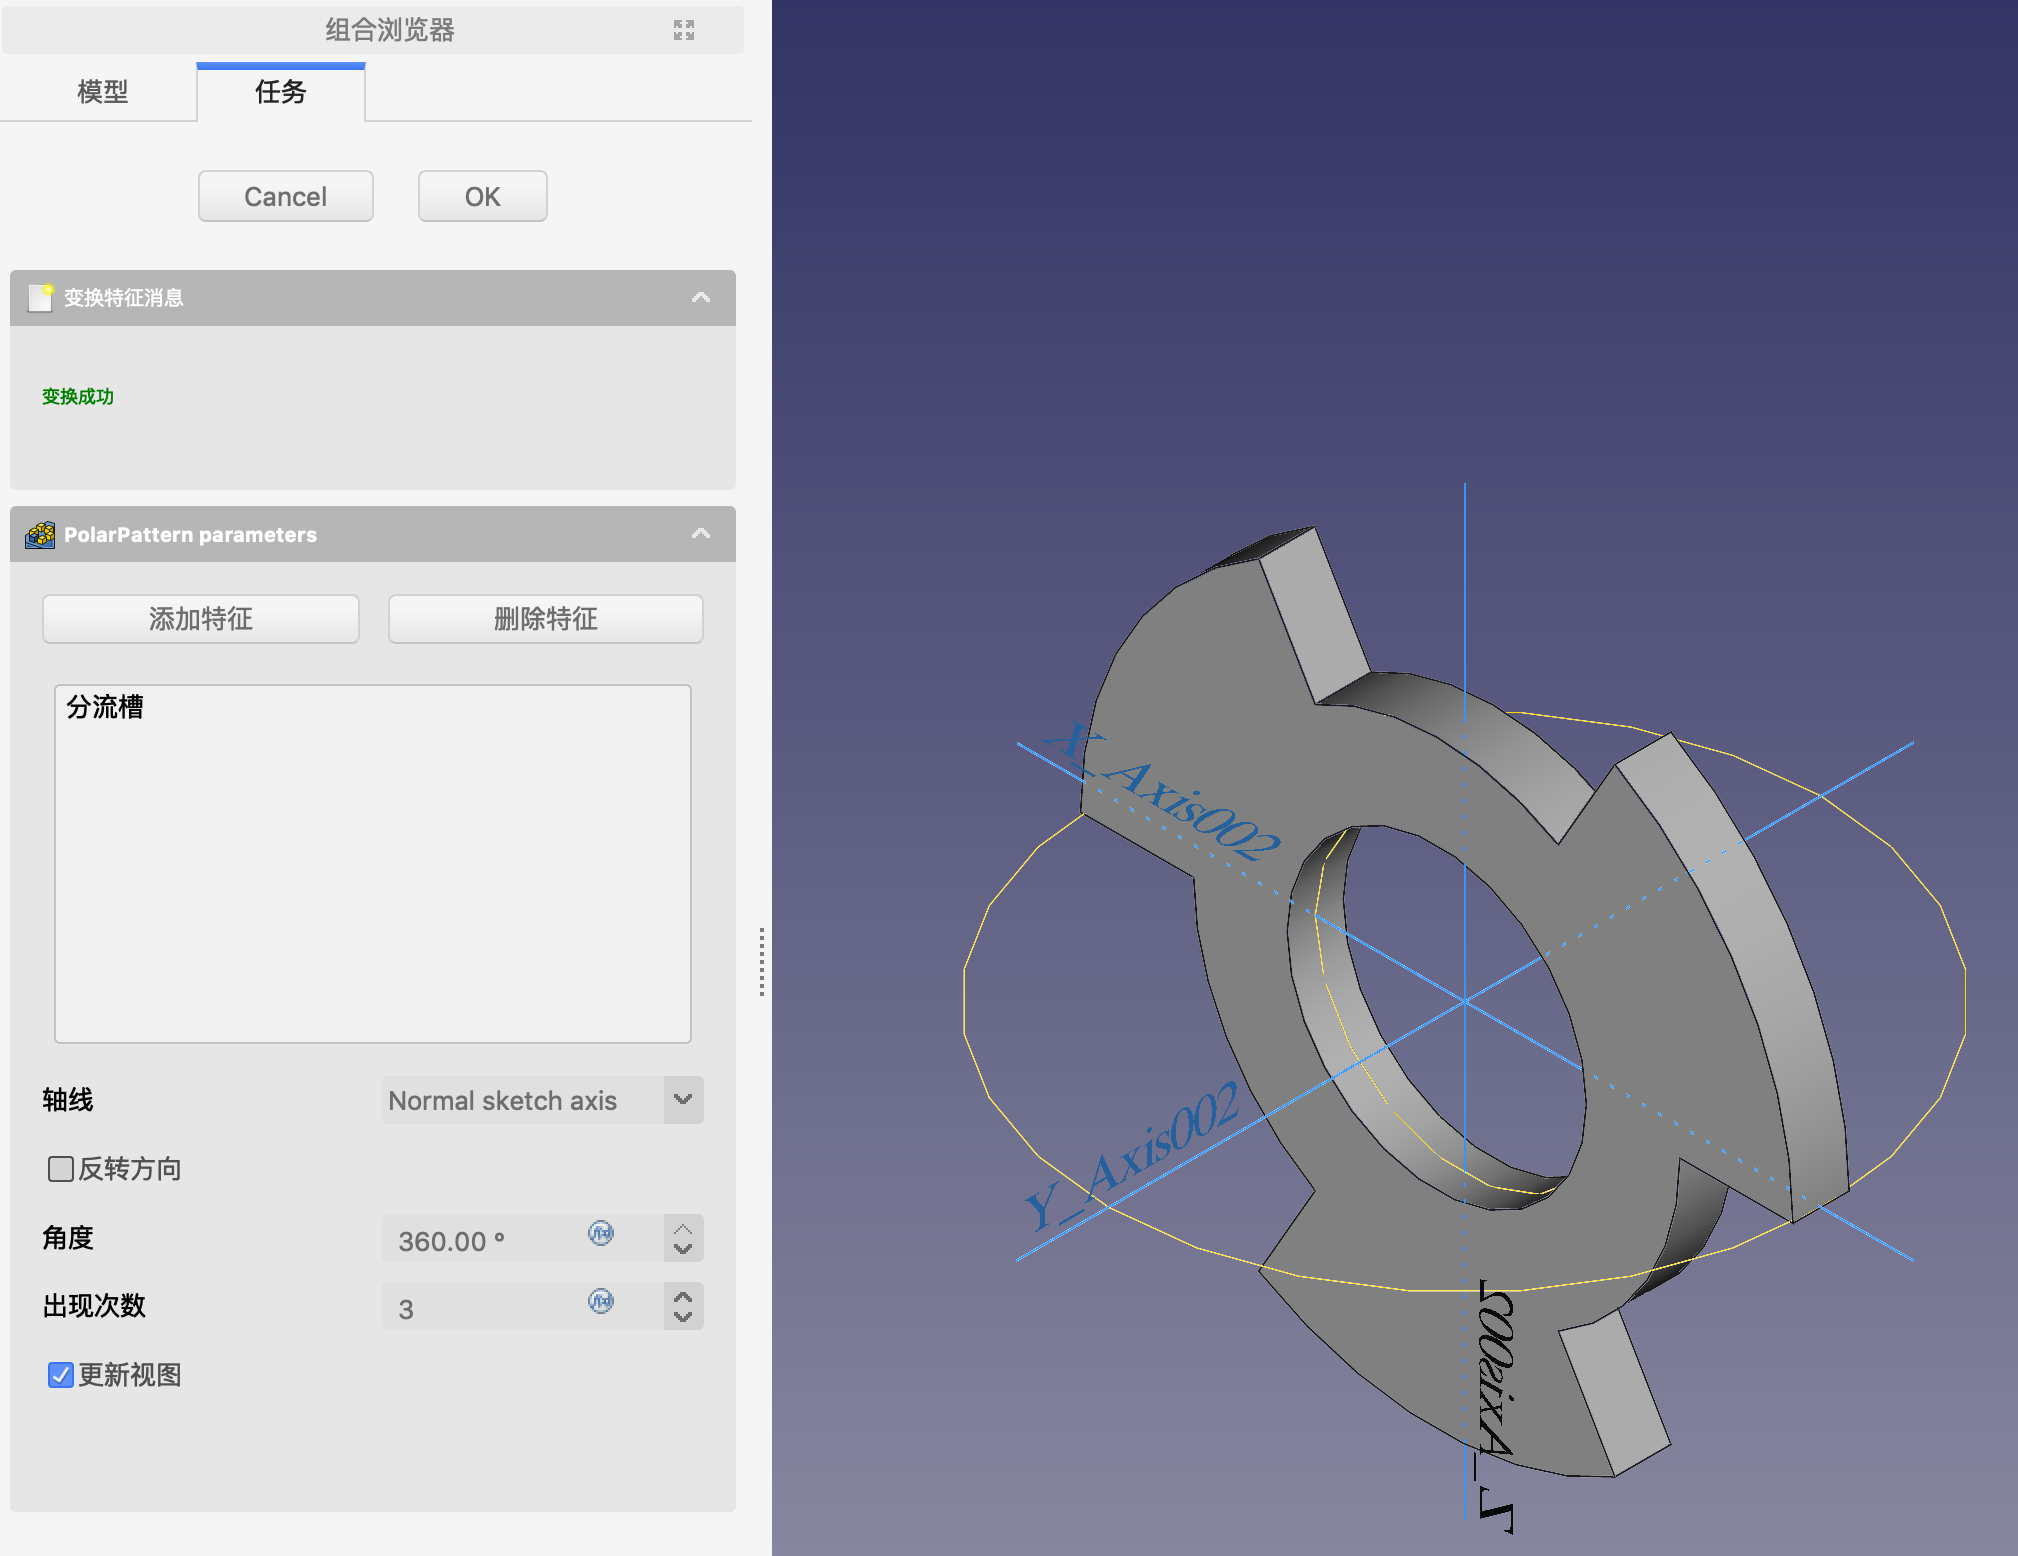Increase the angle value with up arrow

coord(683,1229)
